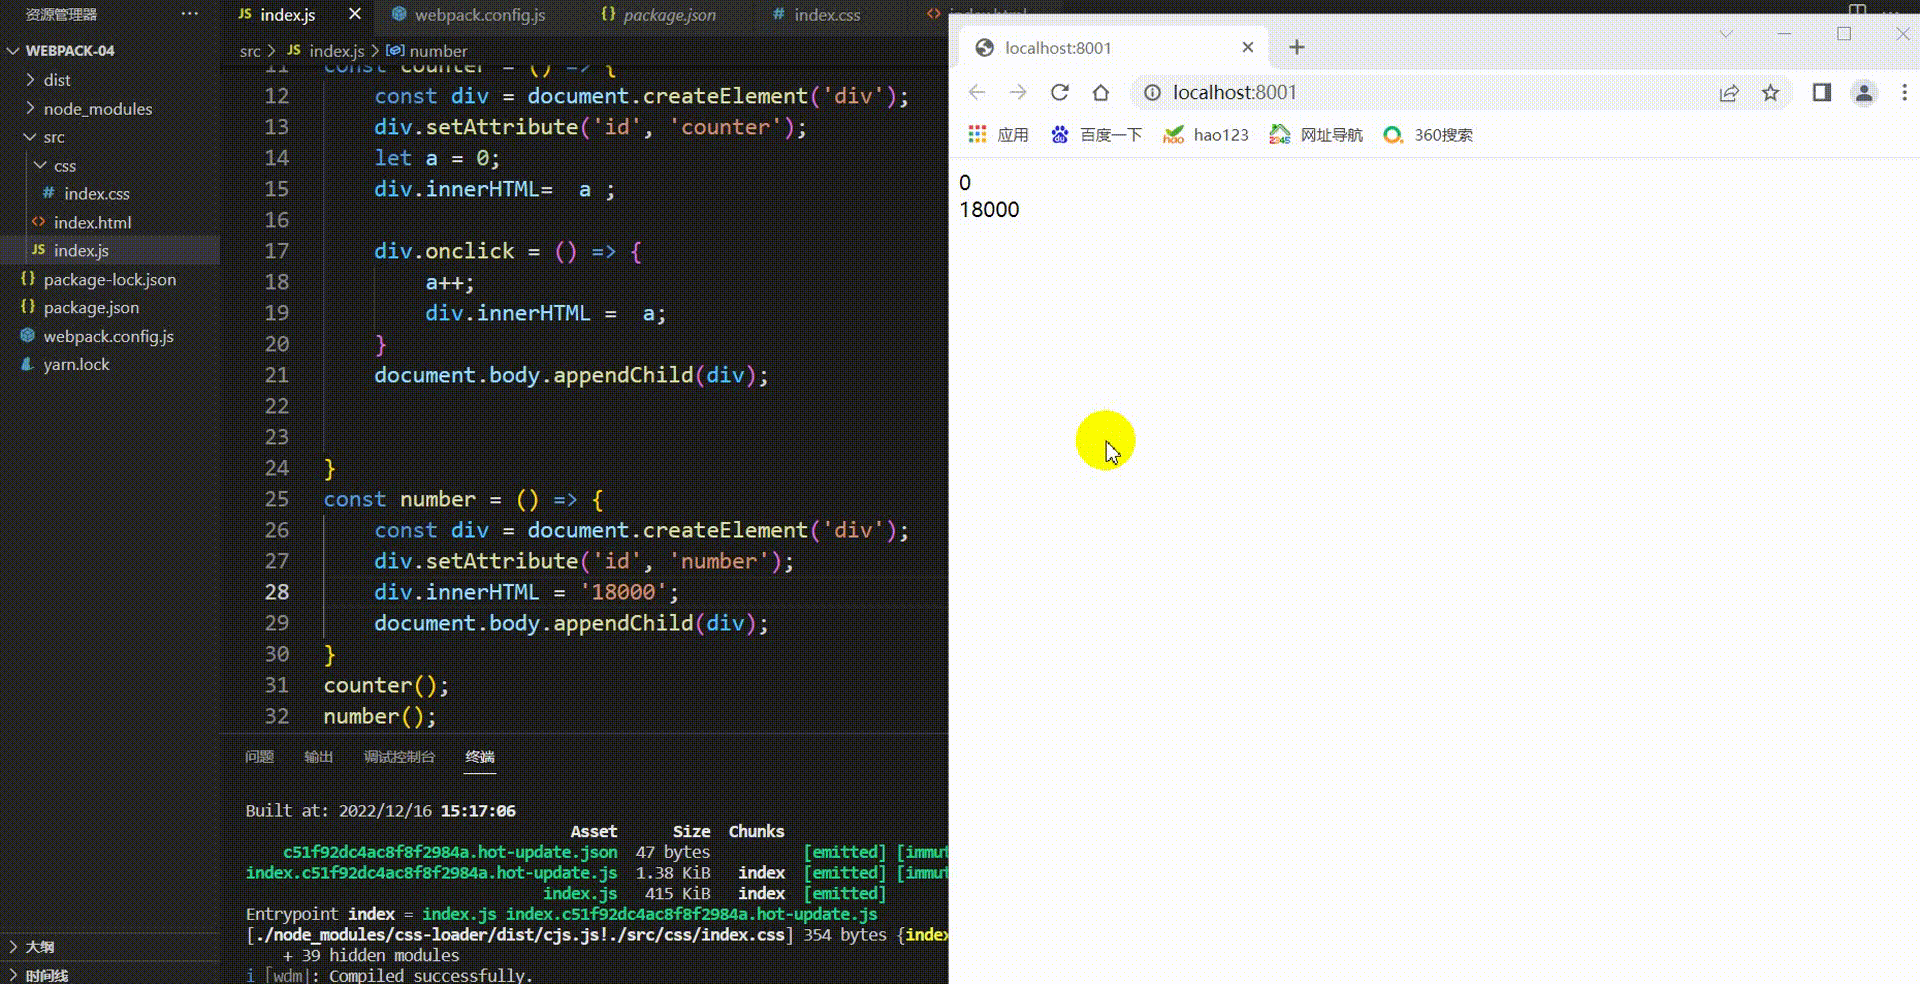Viewport: 1920px width, 984px height.
Task: Click the CSS file icon beside index.css in tree
Action: click(x=48, y=193)
